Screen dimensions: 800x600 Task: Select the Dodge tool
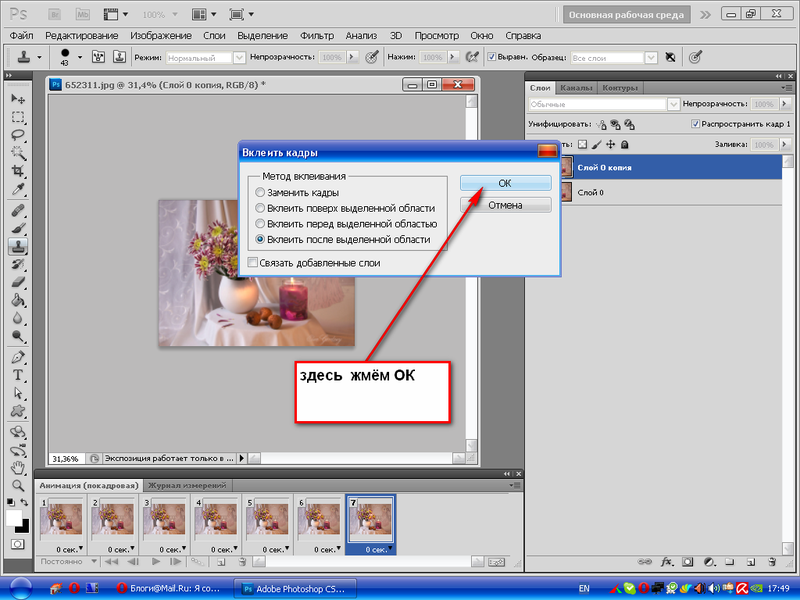click(18, 336)
